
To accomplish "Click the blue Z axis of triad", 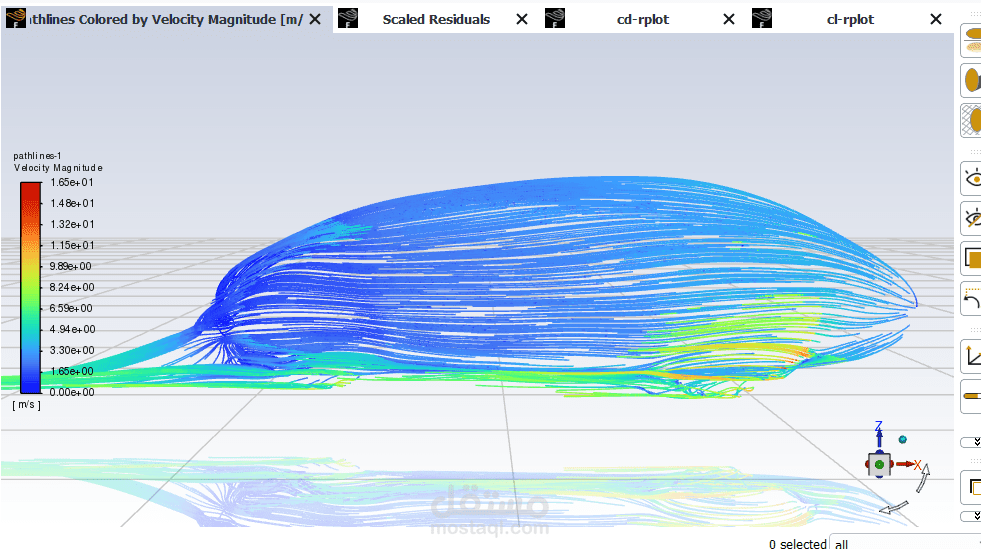I will point(879,434).
